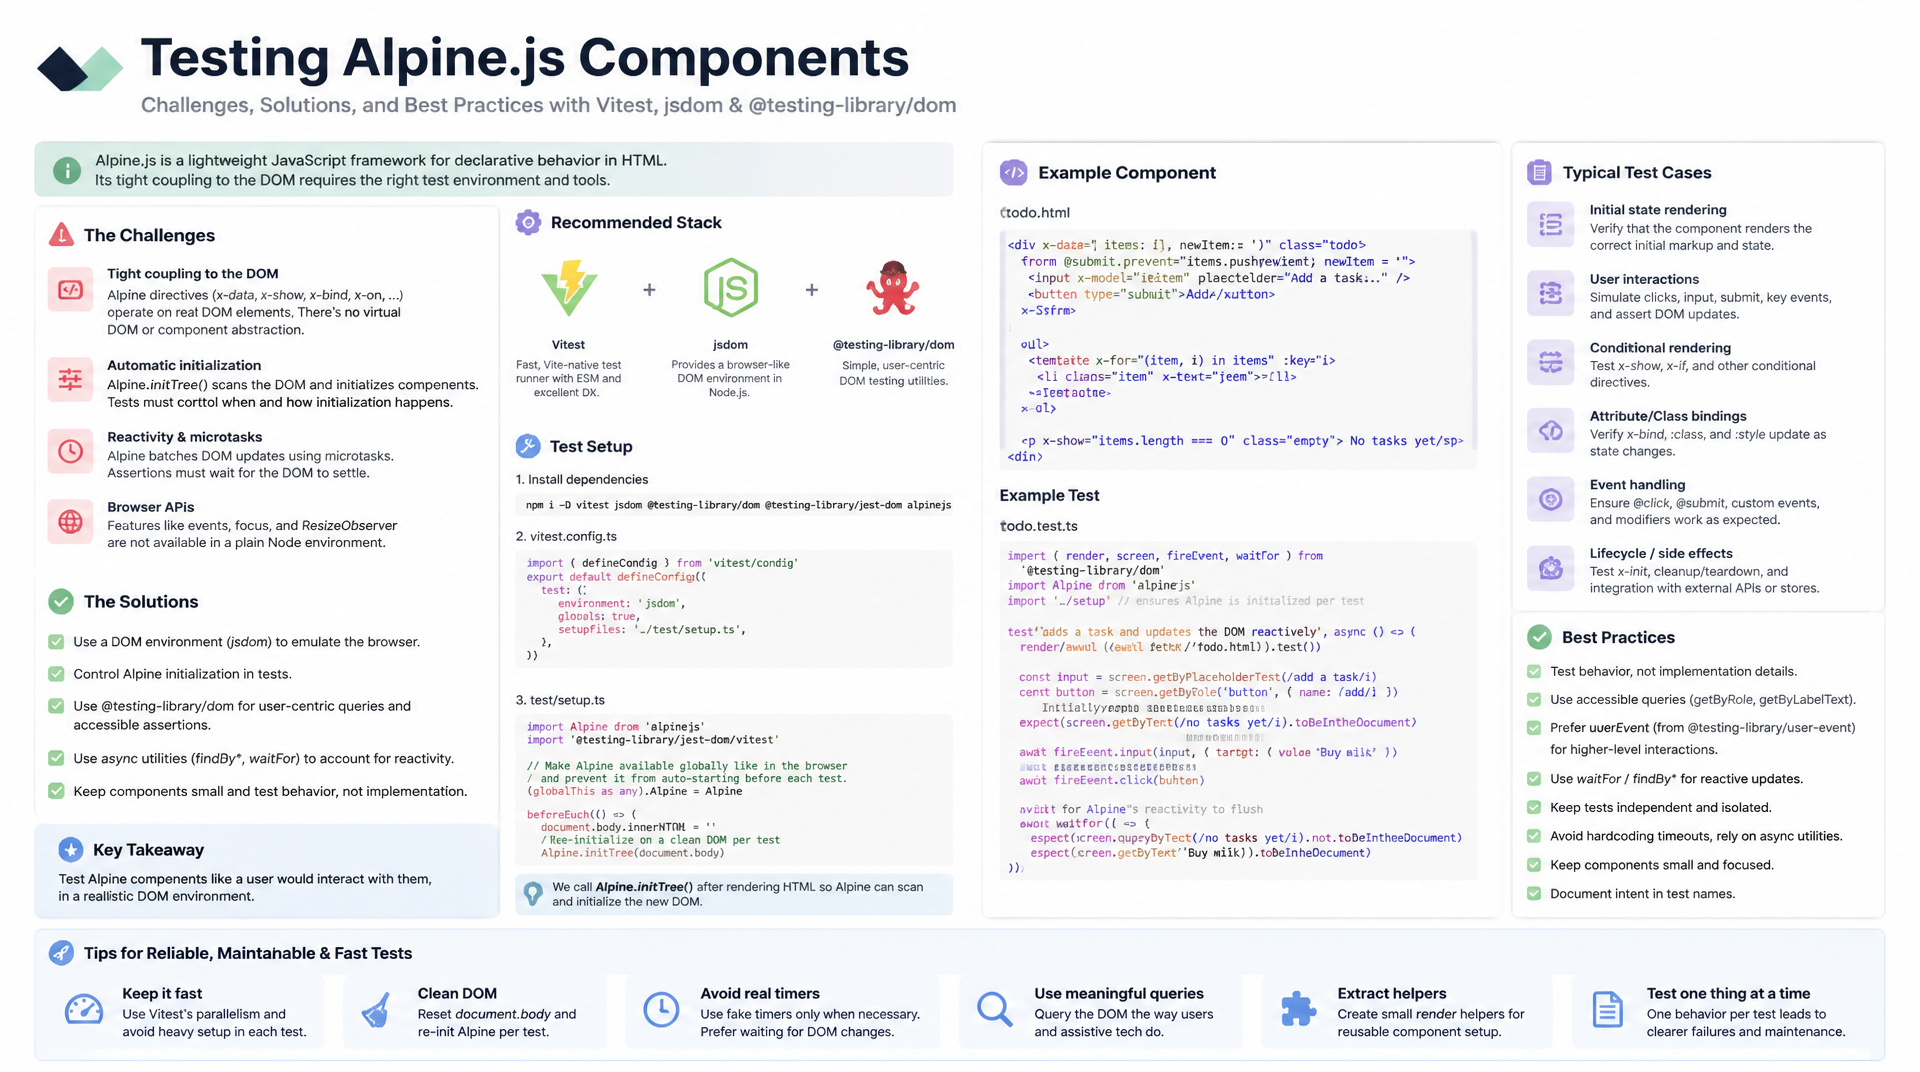Image resolution: width=1920 pixels, height=1072 pixels.
Task: Click the Vitest lightning logo
Action: pyautogui.click(x=569, y=288)
